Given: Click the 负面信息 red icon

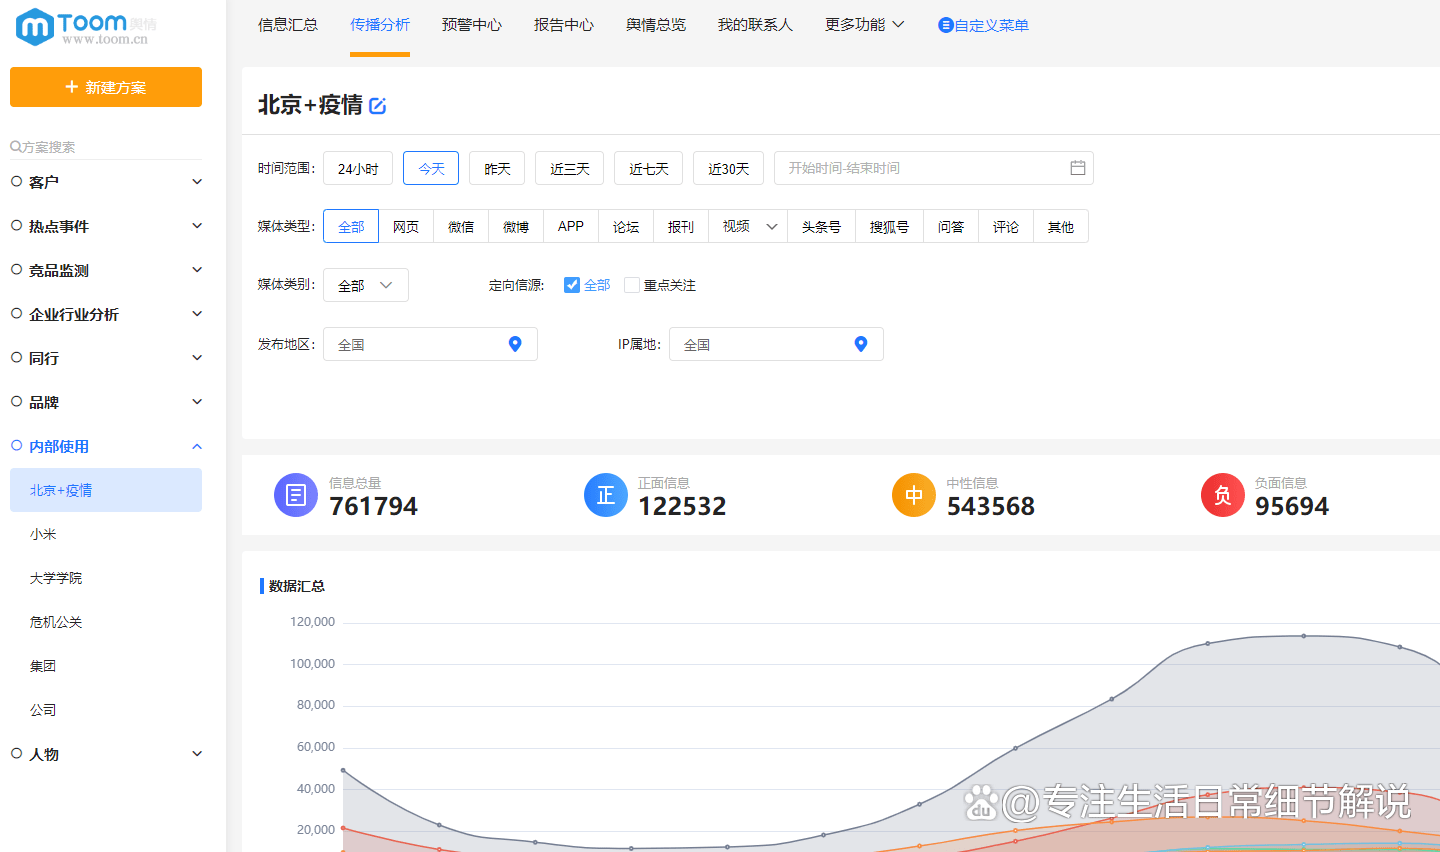Looking at the screenshot, I should [1223, 495].
